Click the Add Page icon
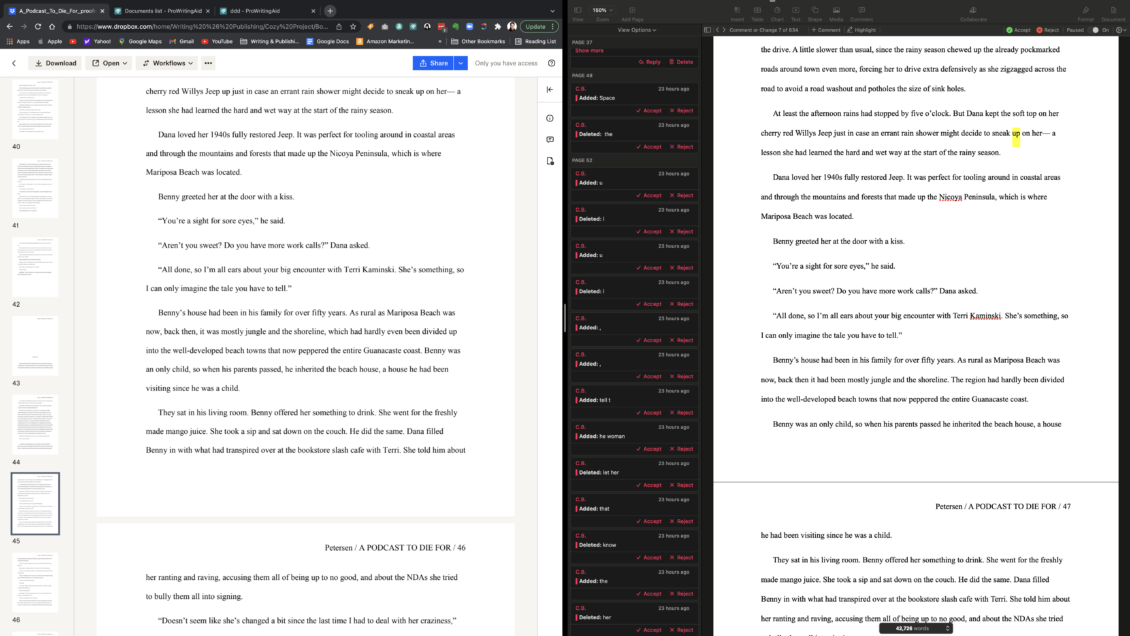The width and height of the screenshot is (1130, 636). [x=632, y=10]
